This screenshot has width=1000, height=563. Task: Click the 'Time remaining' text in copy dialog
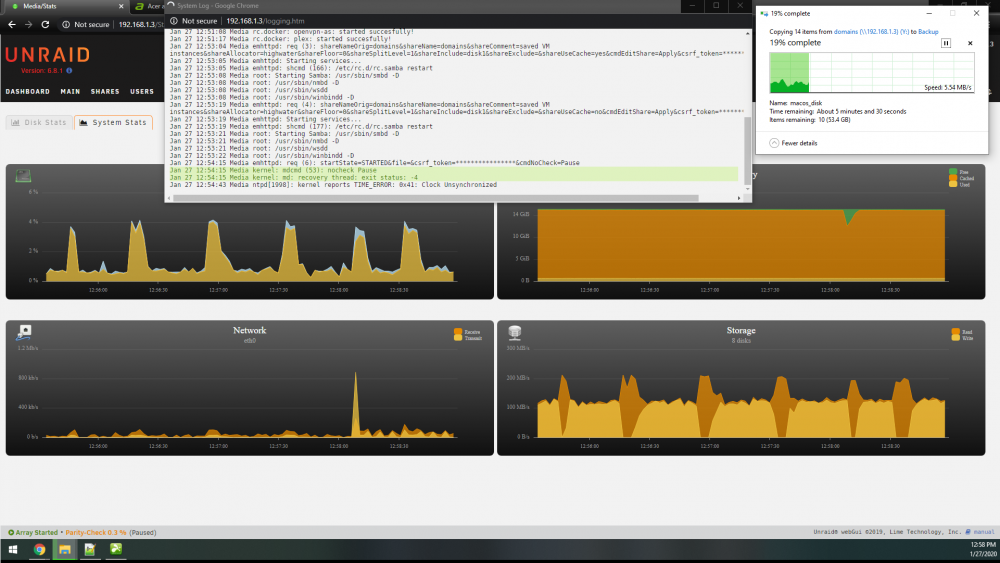pyautogui.click(x=837, y=112)
